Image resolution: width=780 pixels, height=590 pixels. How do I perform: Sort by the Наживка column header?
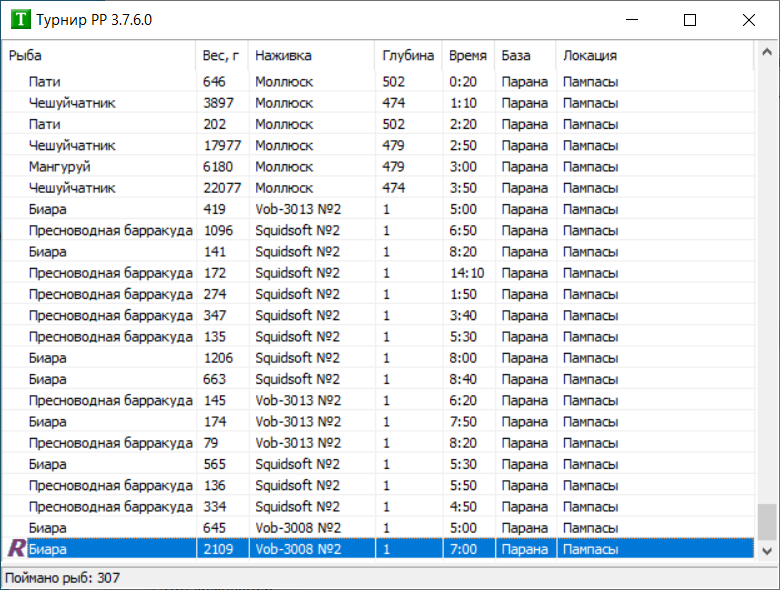[x=311, y=55]
